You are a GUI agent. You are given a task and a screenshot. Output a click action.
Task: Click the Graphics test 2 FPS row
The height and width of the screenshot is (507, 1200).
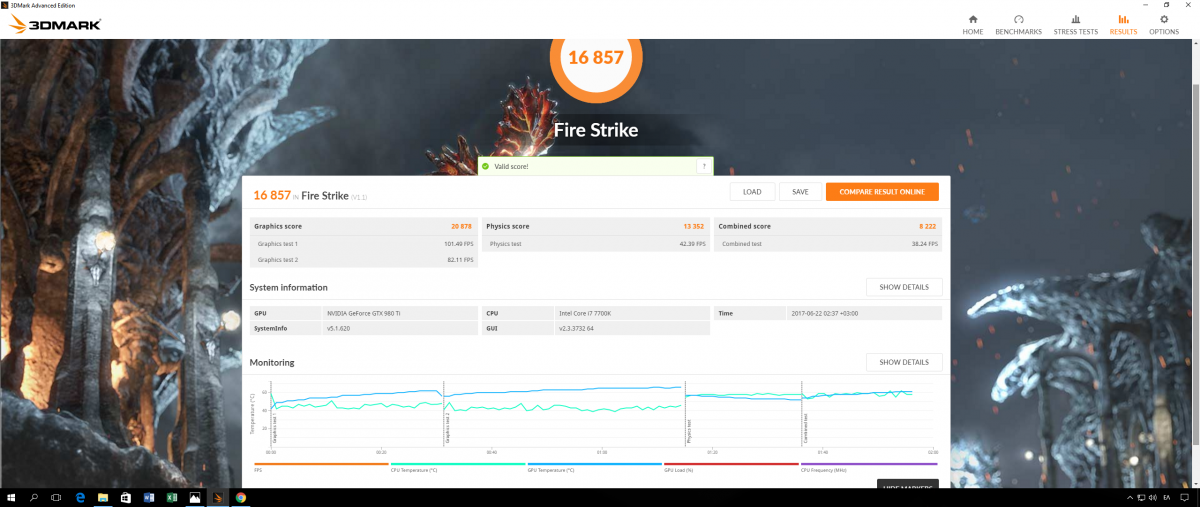(x=363, y=260)
